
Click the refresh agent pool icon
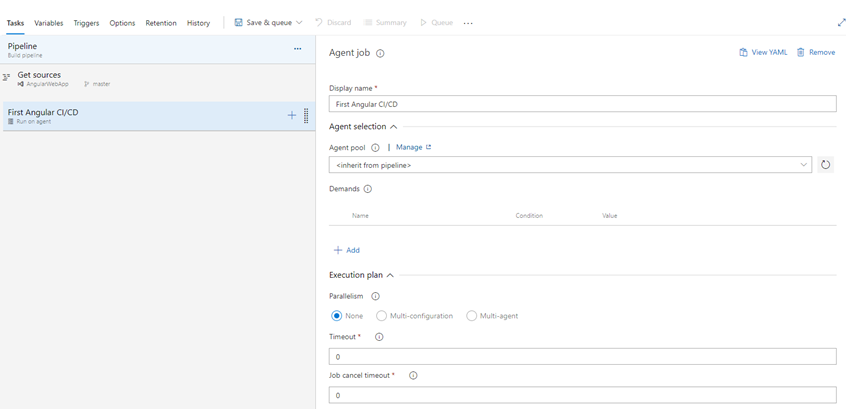click(825, 165)
